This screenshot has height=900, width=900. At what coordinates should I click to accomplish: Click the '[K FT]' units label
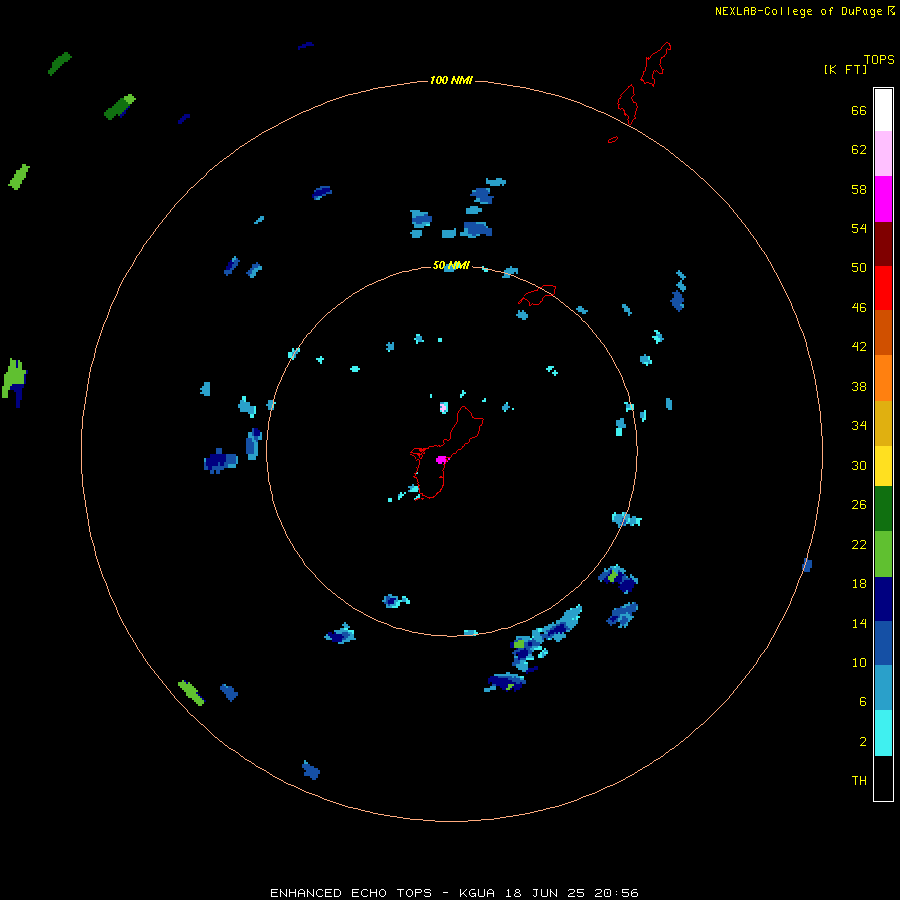click(x=845, y=69)
